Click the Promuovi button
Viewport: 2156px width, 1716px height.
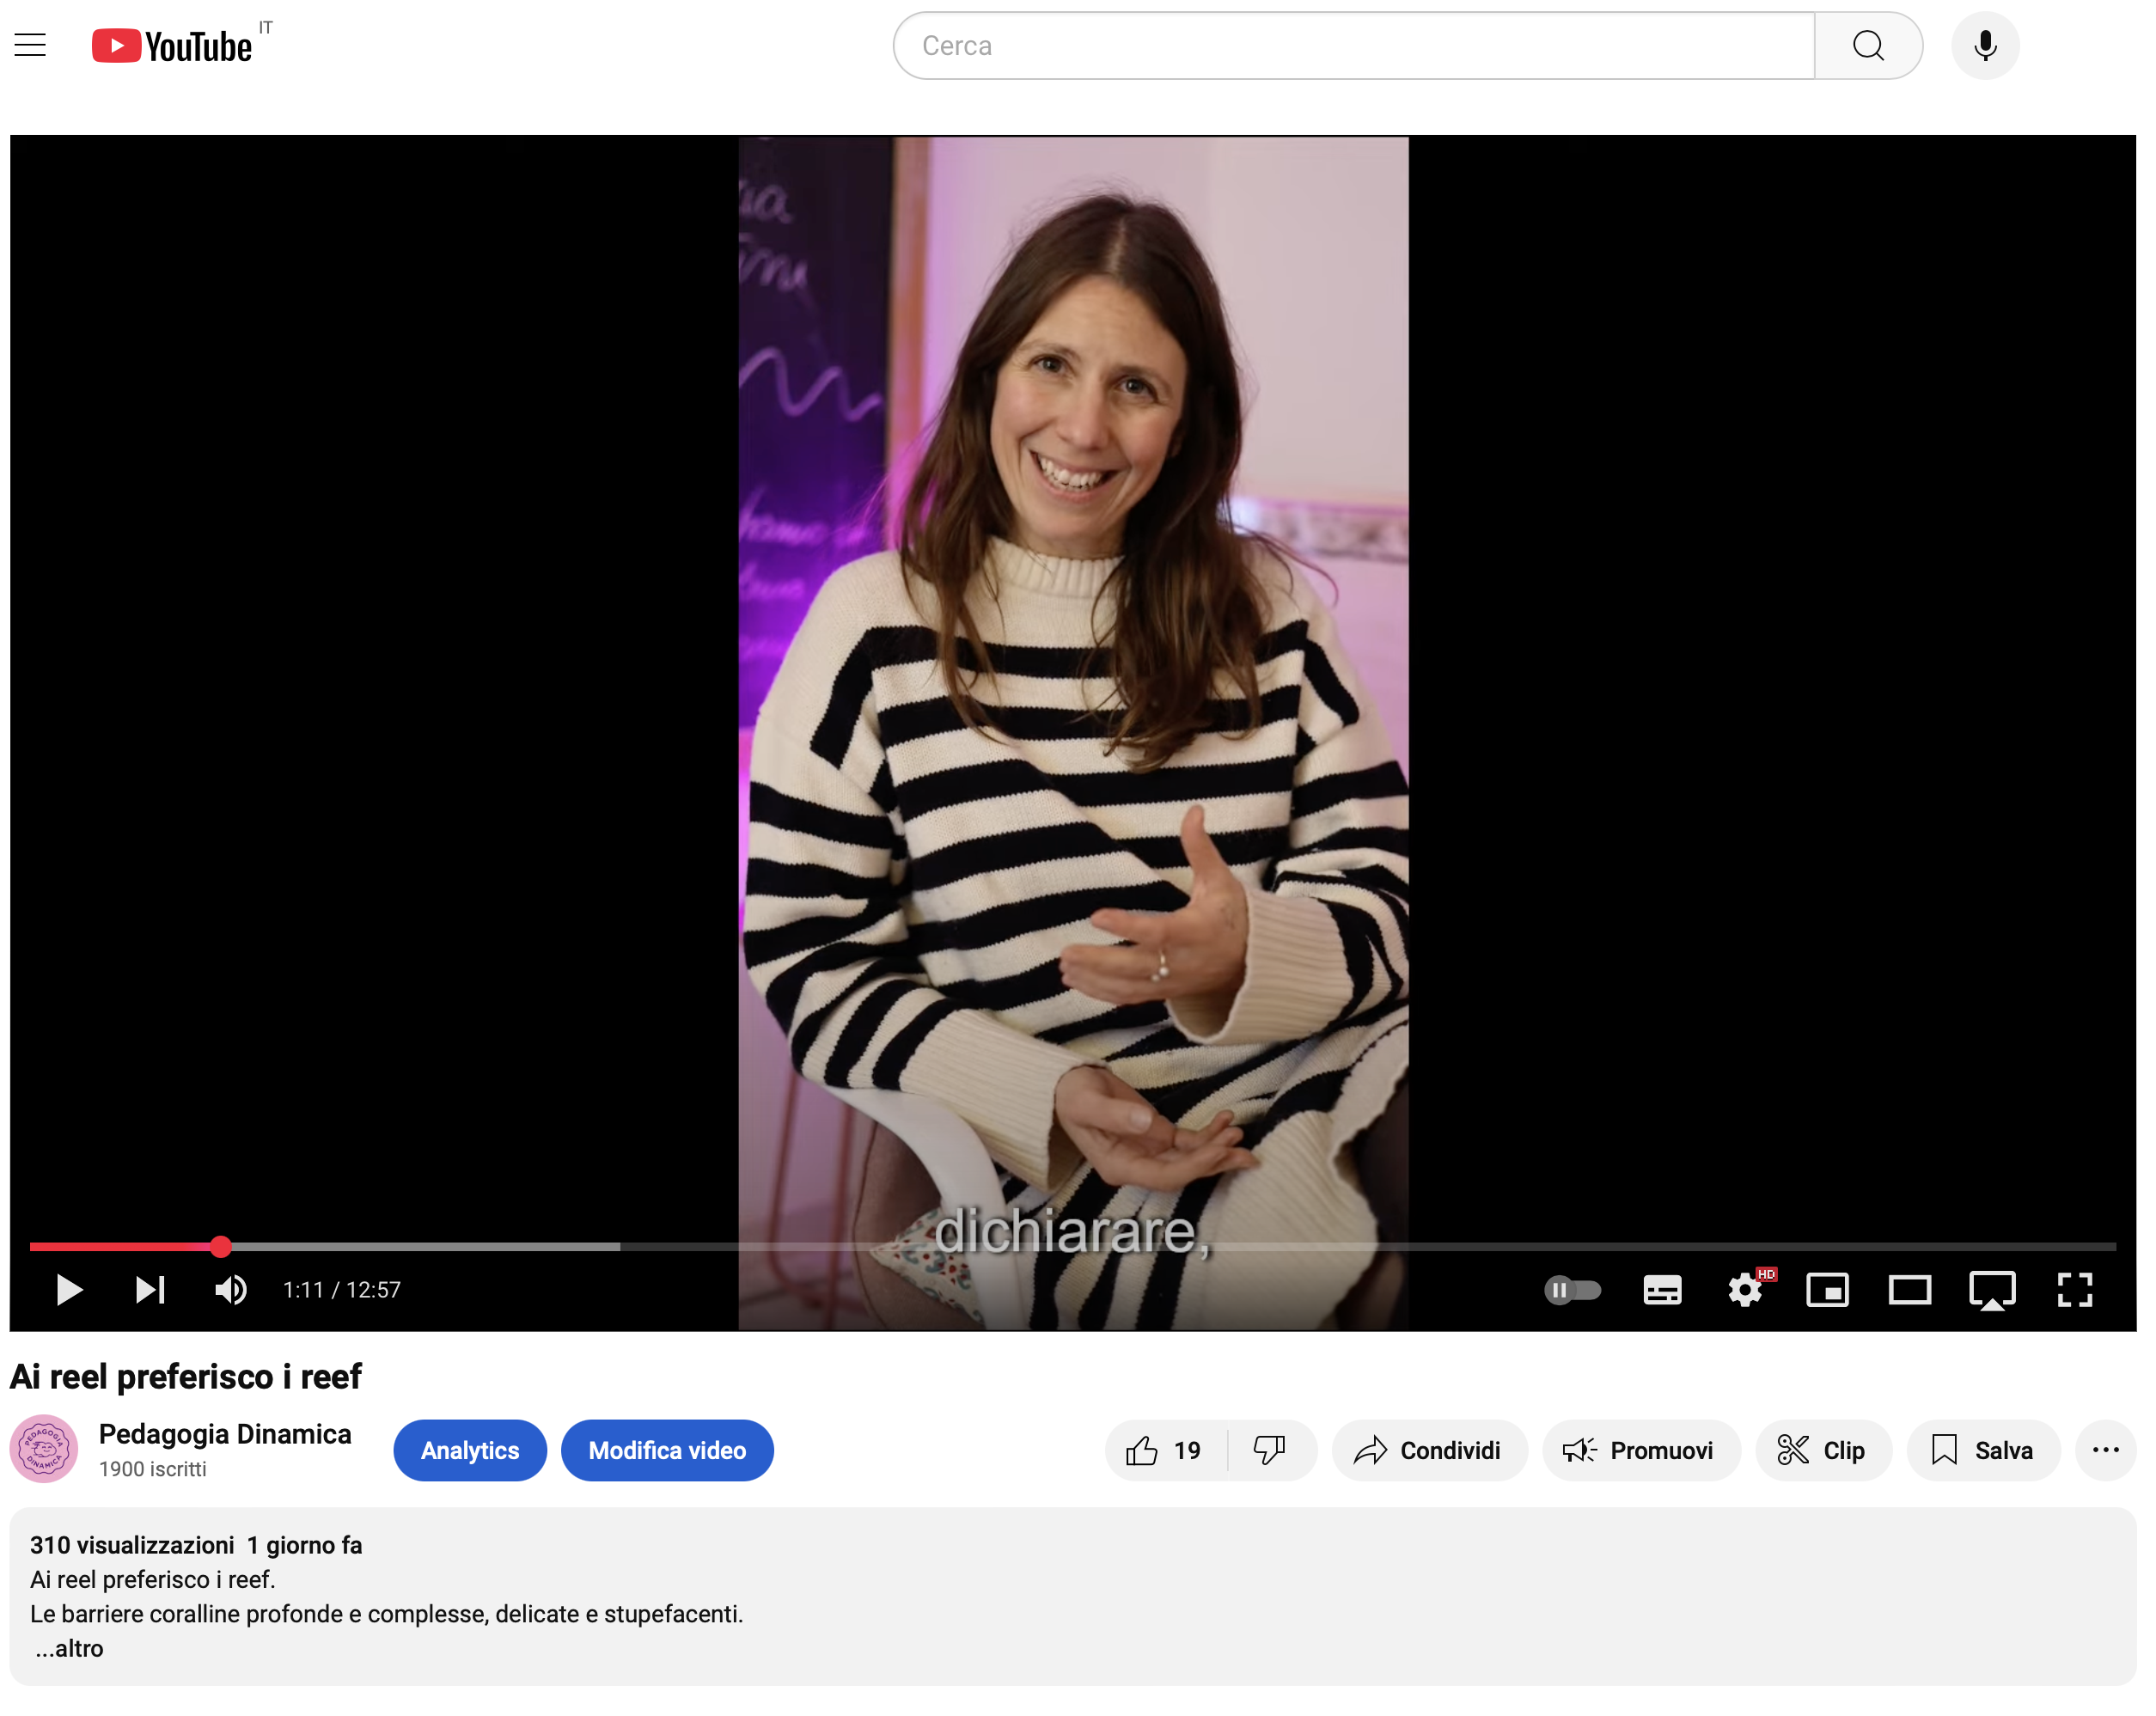(1641, 1450)
